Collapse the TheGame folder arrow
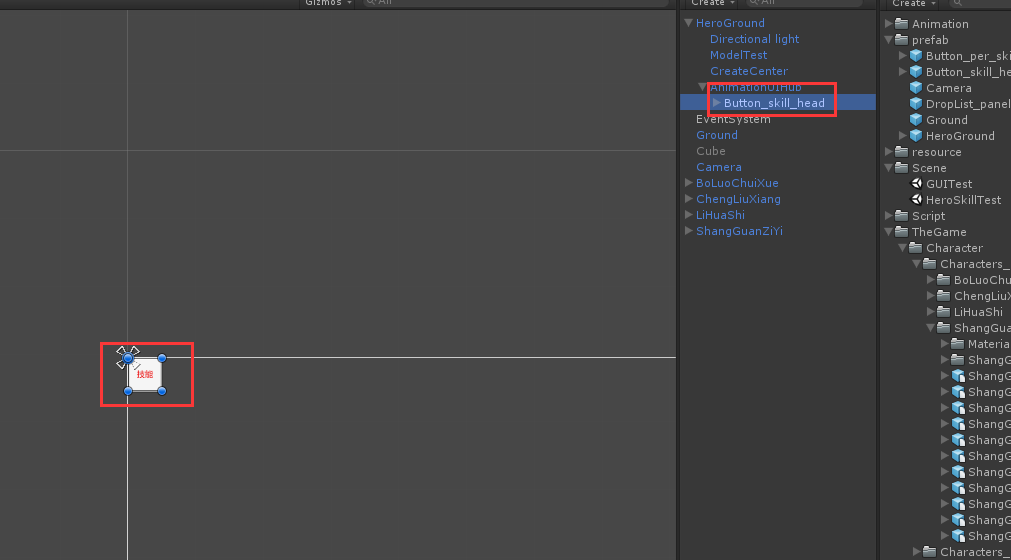This screenshot has height=560, width=1011. click(888, 232)
